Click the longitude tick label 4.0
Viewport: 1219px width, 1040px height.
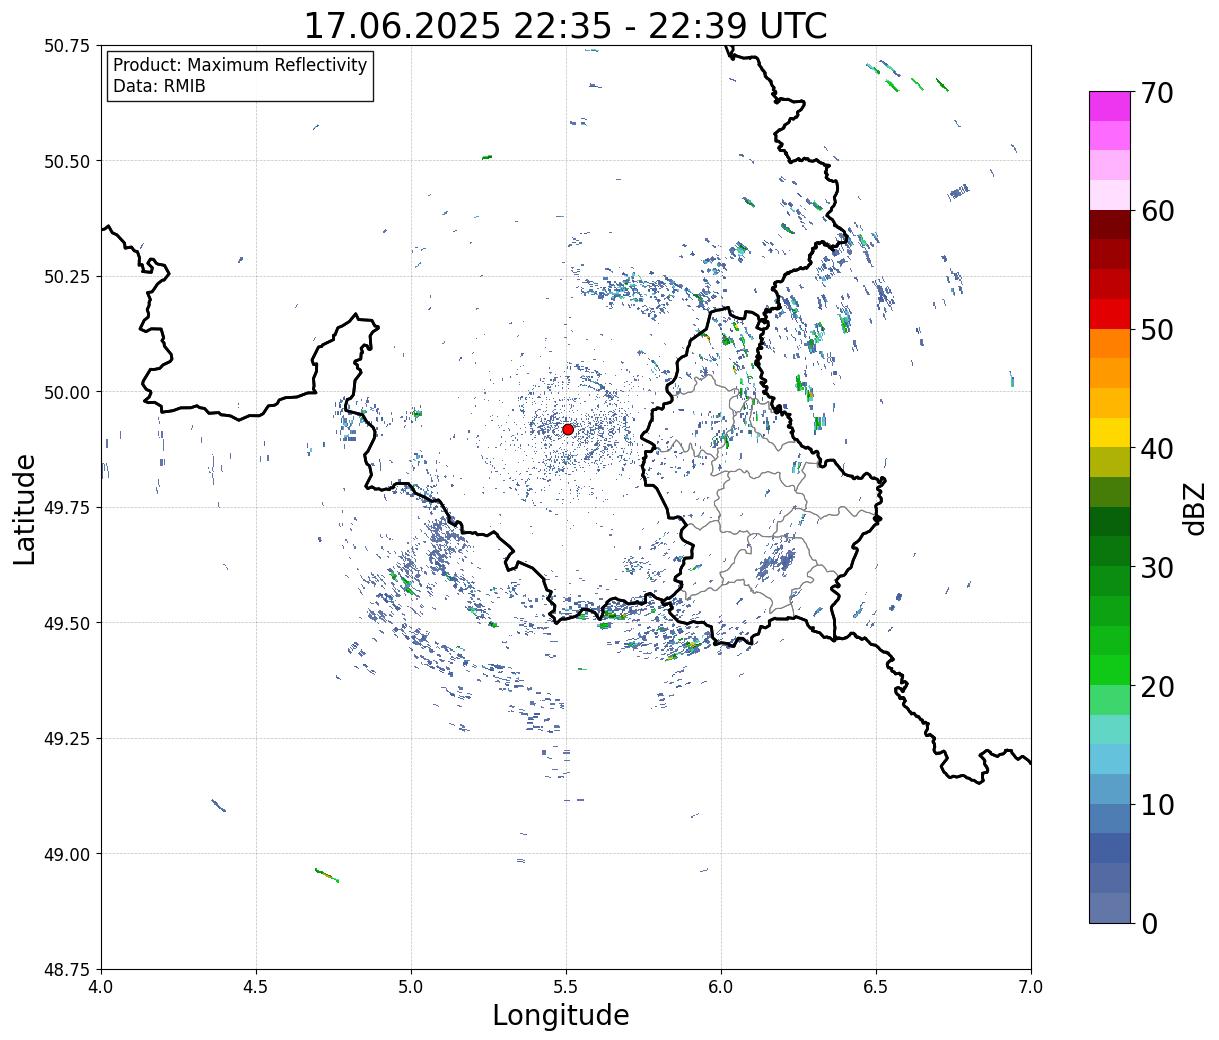(x=101, y=987)
